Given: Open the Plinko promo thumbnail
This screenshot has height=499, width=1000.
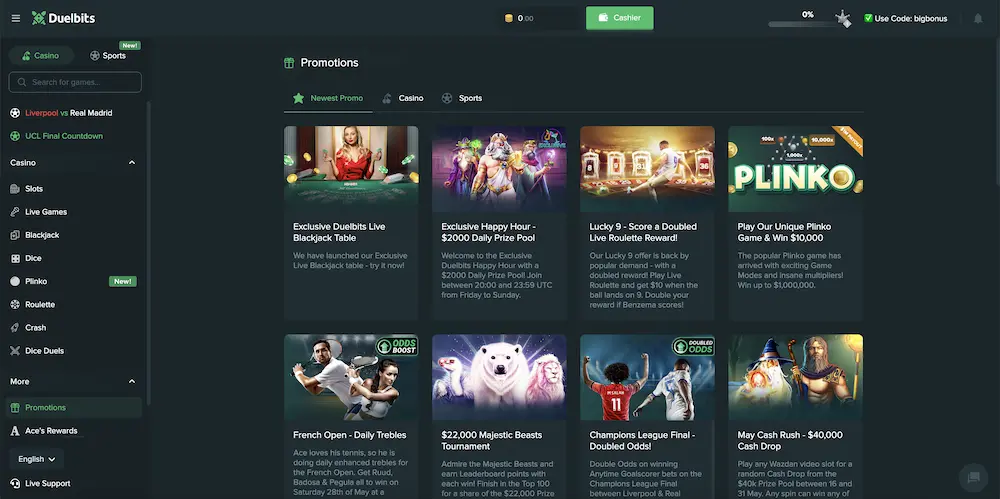Looking at the screenshot, I should (796, 168).
